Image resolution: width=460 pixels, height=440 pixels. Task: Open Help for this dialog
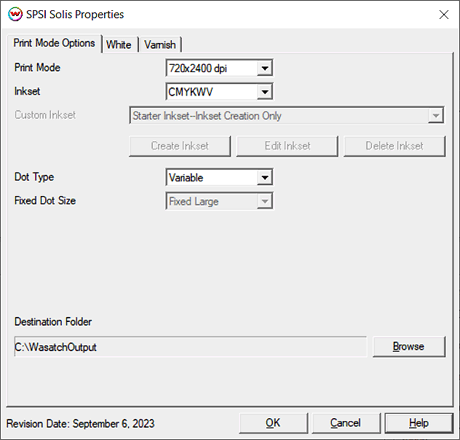click(x=419, y=423)
